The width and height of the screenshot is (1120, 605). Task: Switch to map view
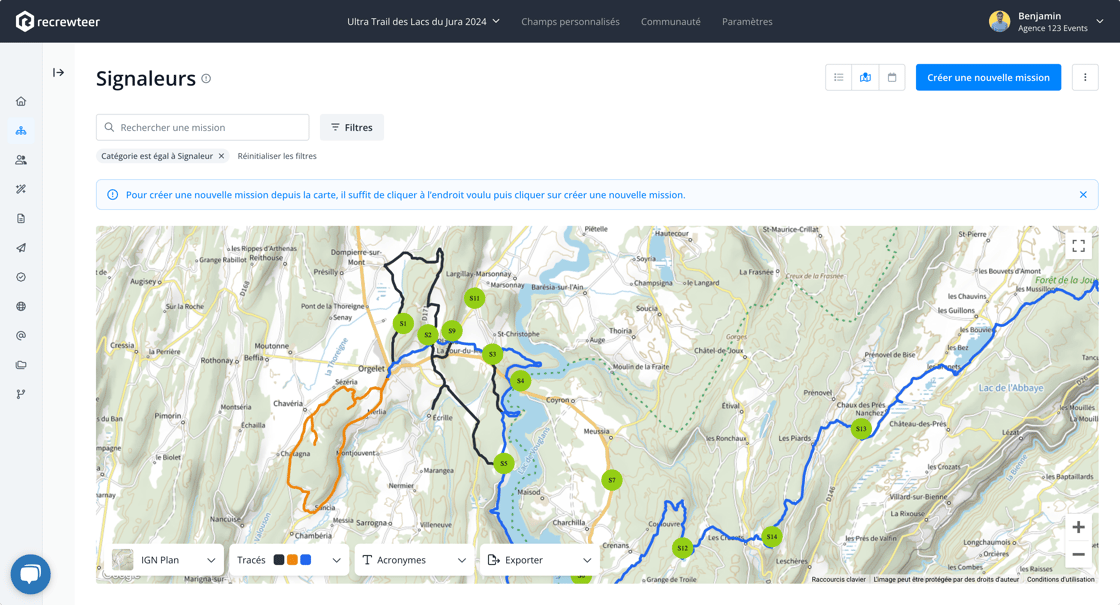click(x=865, y=77)
